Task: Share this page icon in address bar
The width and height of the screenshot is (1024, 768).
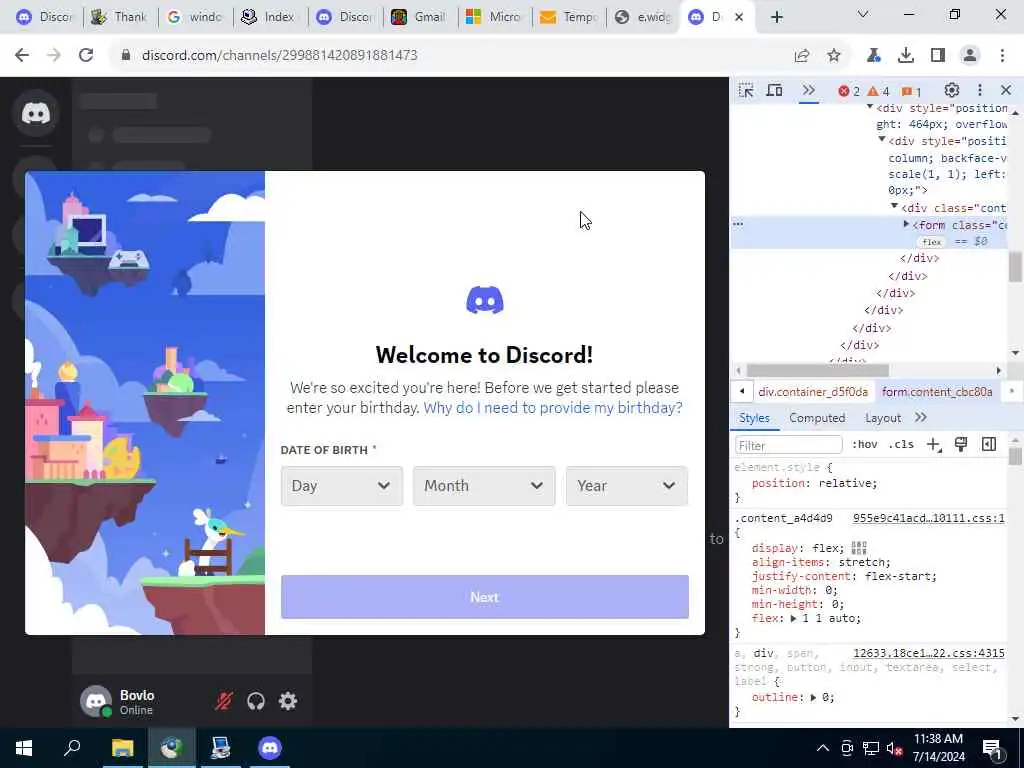Action: [802, 56]
